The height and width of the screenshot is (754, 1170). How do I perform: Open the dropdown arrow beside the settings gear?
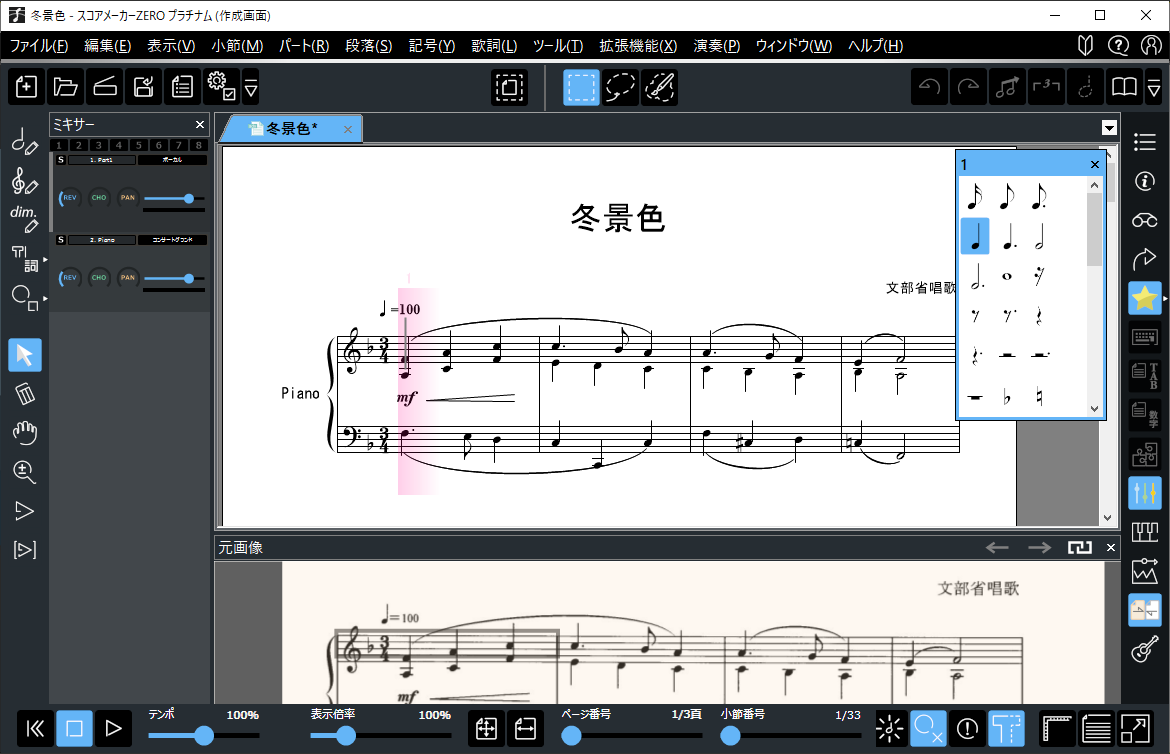pyautogui.click(x=251, y=88)
